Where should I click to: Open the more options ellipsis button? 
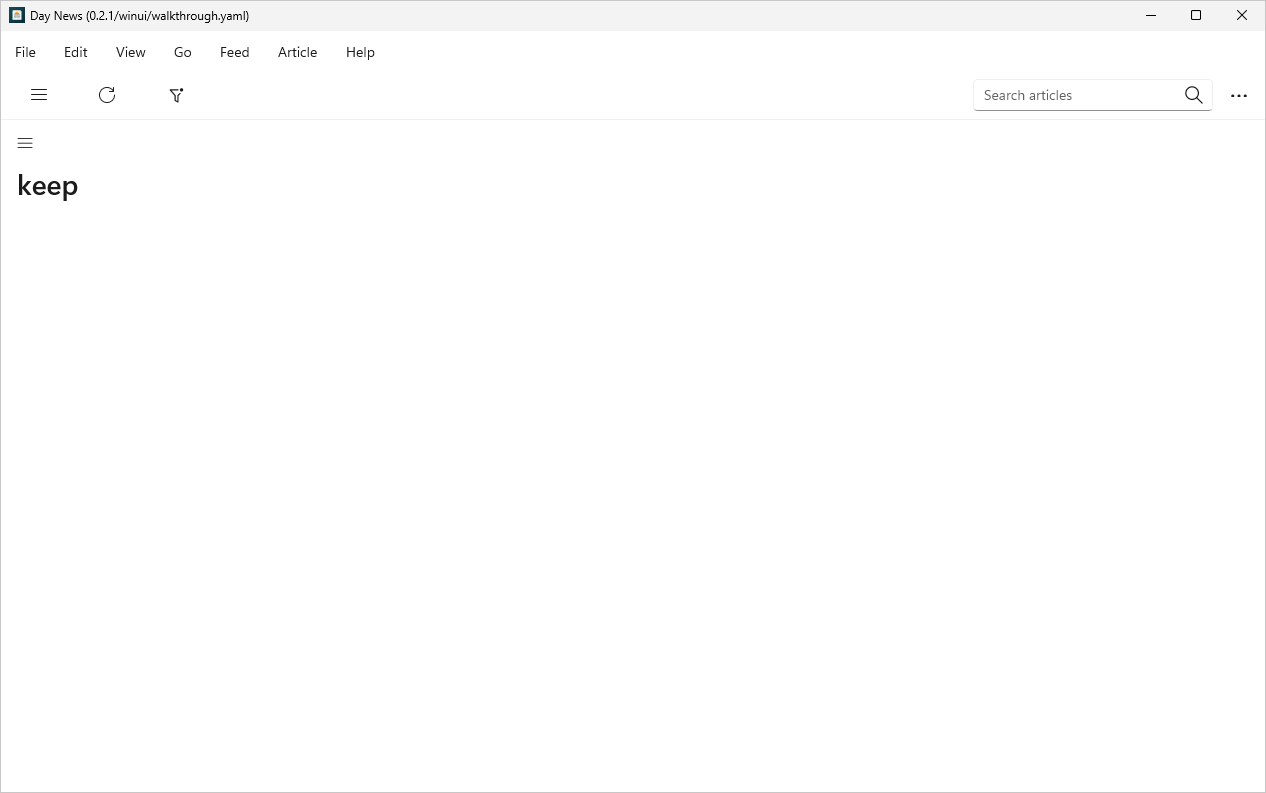tap(1239, 95)
